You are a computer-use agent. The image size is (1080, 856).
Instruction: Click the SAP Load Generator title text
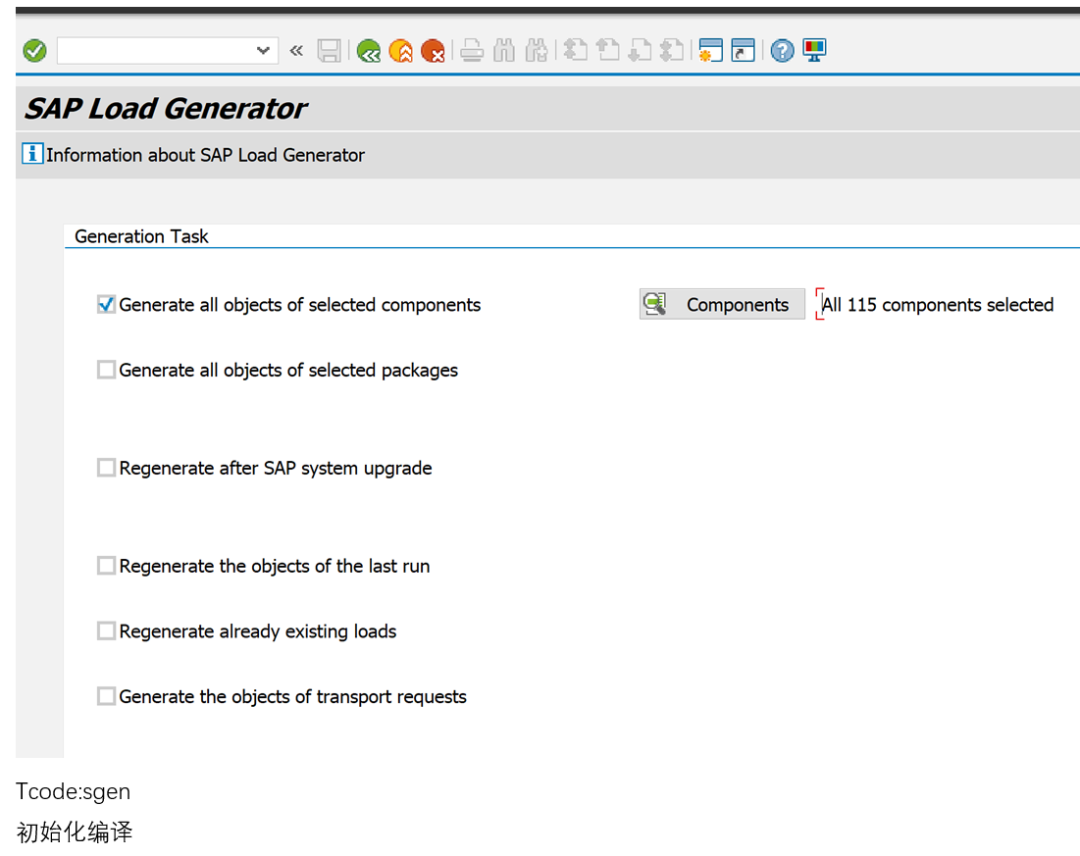pos(166,109)
